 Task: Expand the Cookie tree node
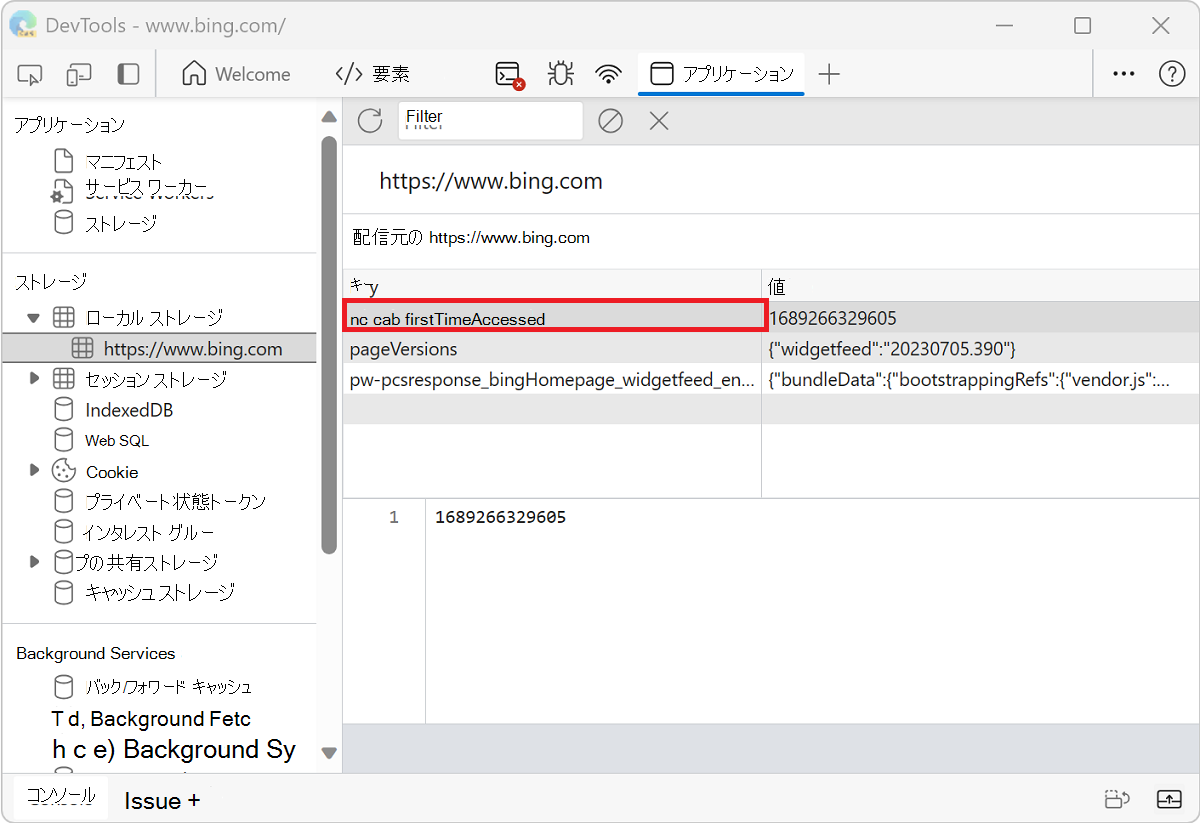[36, 470]
